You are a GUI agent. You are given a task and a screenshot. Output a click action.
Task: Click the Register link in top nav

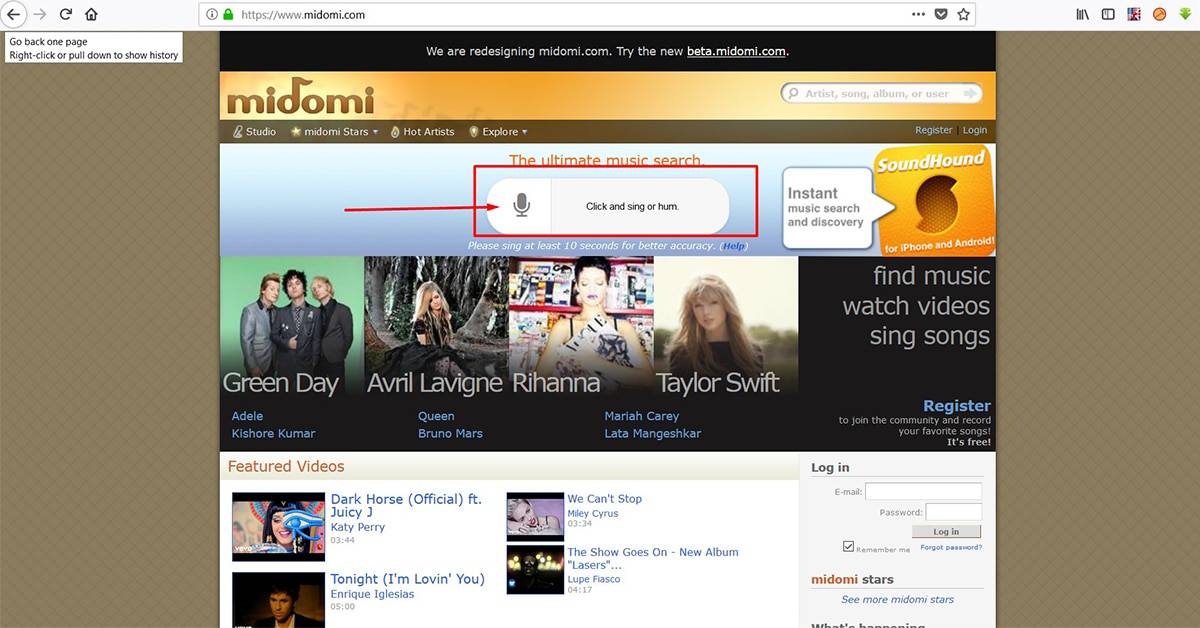tap(934, 130)
